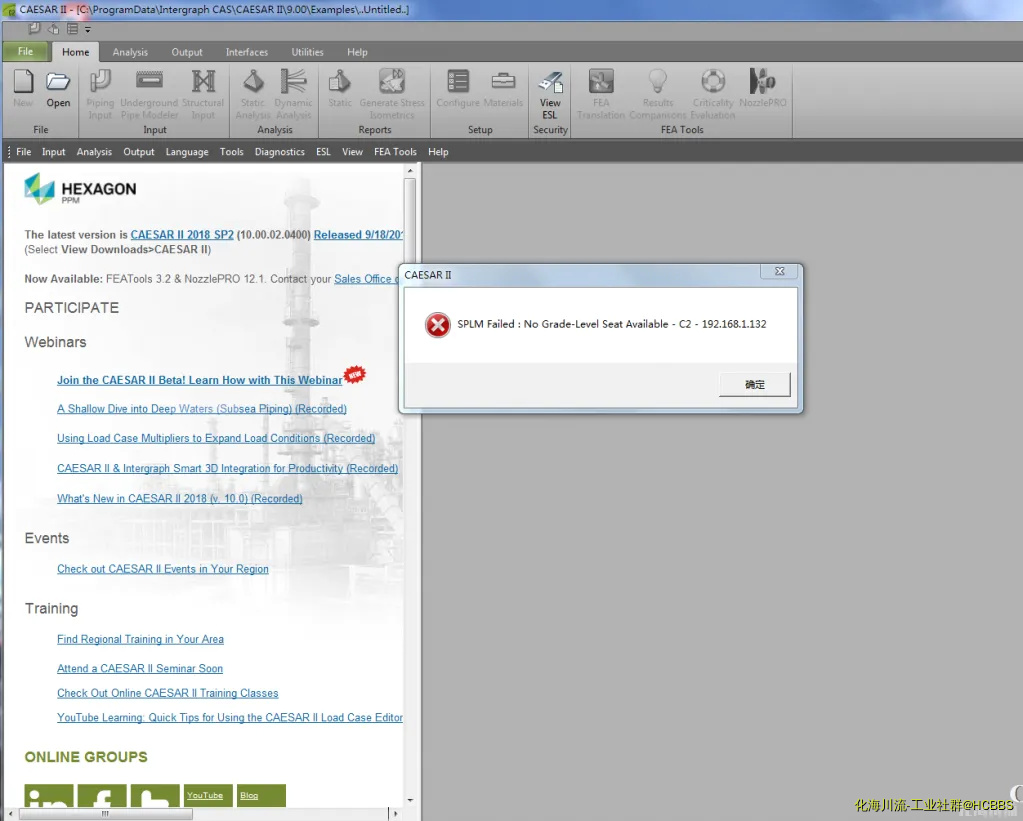Open the Analysis menu in the menu bar
1023x821 pixels.
[x=94, y=152]
